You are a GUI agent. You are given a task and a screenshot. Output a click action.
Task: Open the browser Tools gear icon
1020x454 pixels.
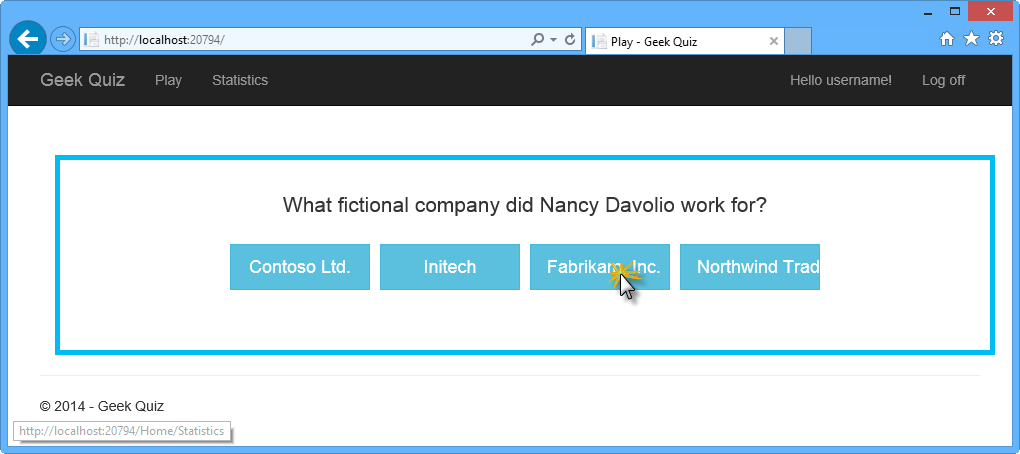pos(996,40)
